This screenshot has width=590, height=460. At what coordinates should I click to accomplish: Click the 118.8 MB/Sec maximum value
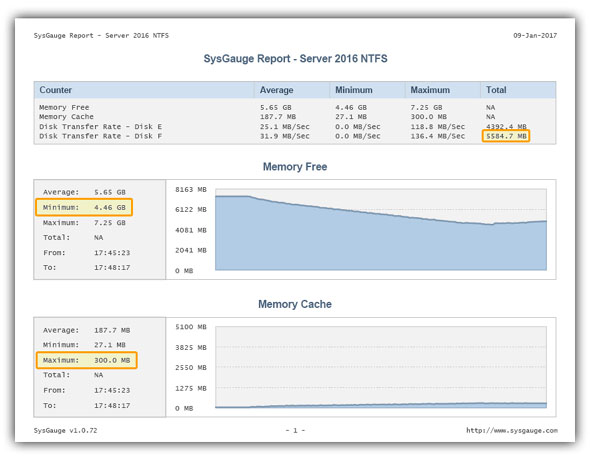(x=437, y=126)
